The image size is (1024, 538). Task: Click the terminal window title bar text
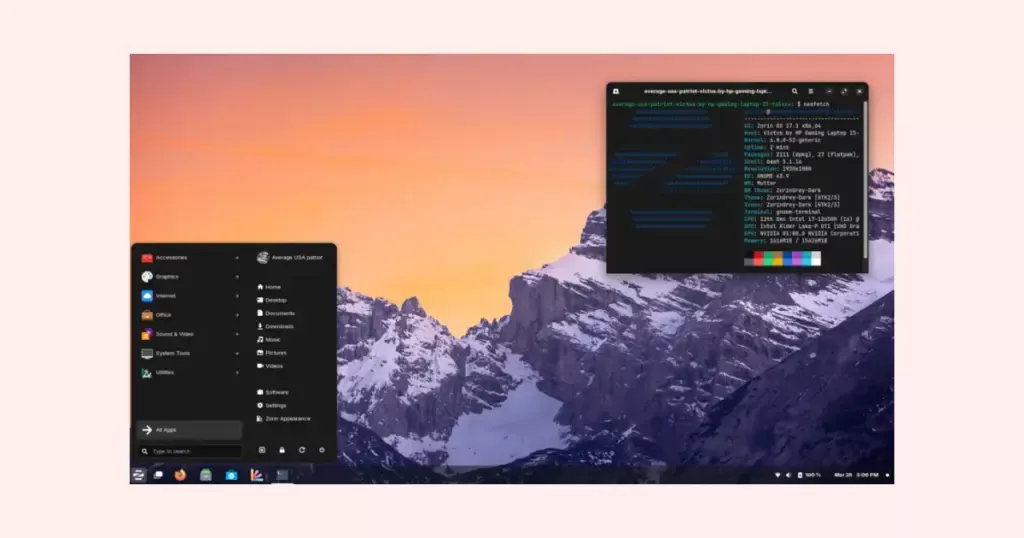click(x=708, y=91)
